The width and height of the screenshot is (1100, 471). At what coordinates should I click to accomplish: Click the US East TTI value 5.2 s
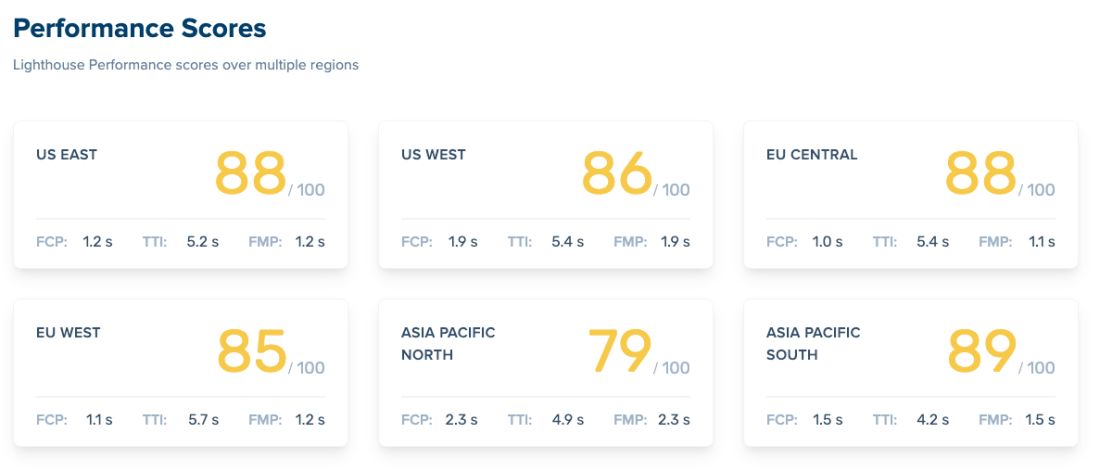pos(203,242)
